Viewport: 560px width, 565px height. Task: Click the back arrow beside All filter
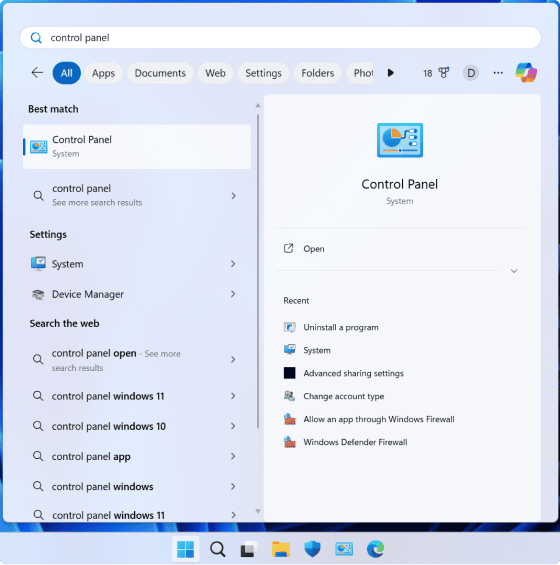click(37, 73)
